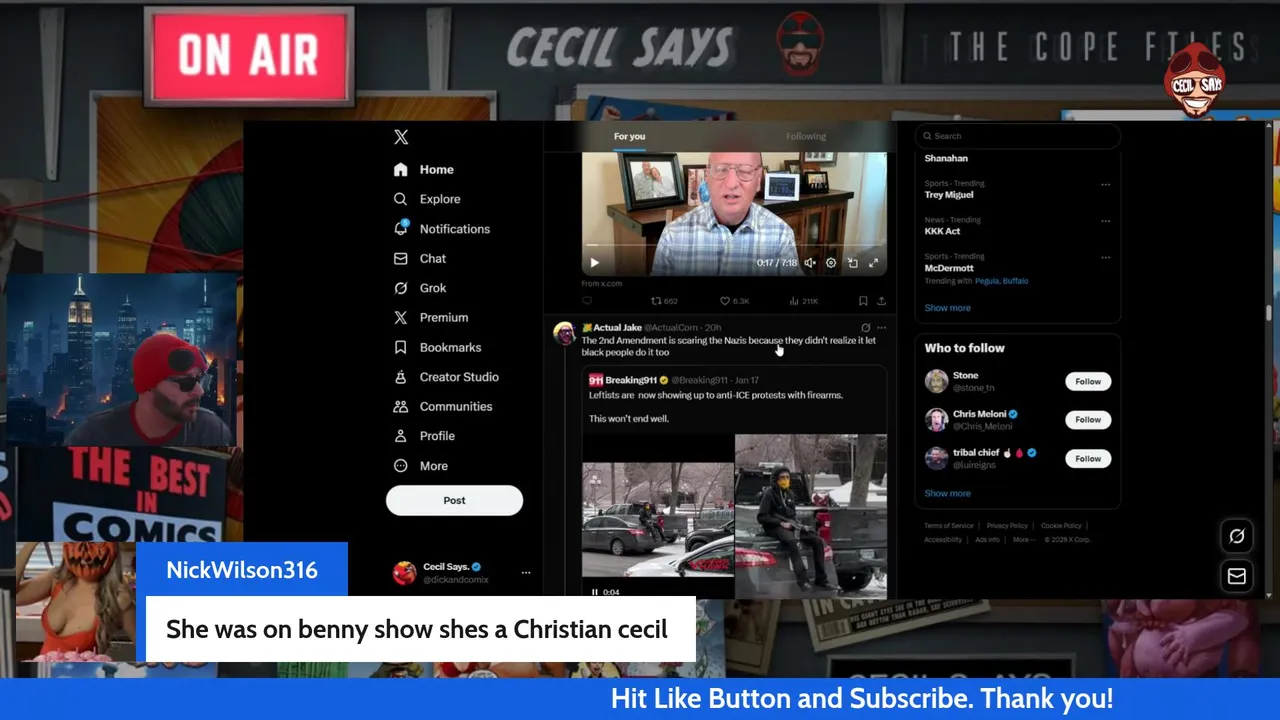Click the Pegula, Buffalo trending link

[x=1001, y=281]
